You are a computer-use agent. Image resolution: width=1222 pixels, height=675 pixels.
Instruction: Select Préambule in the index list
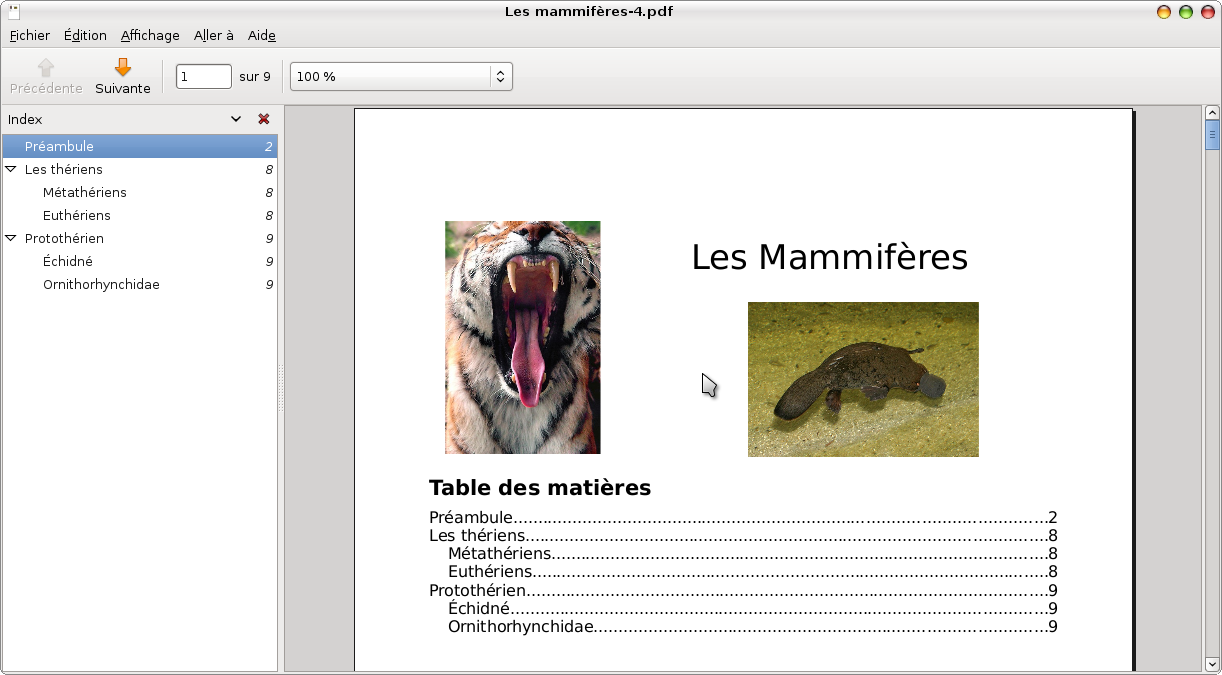tap(139, 146)
